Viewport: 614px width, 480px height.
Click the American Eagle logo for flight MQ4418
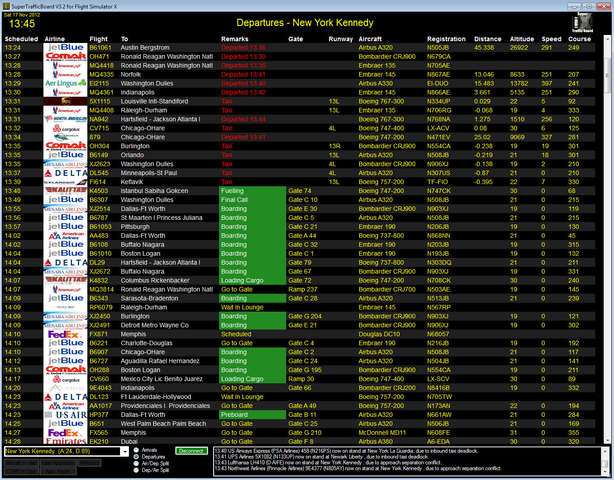coord(65,65)
